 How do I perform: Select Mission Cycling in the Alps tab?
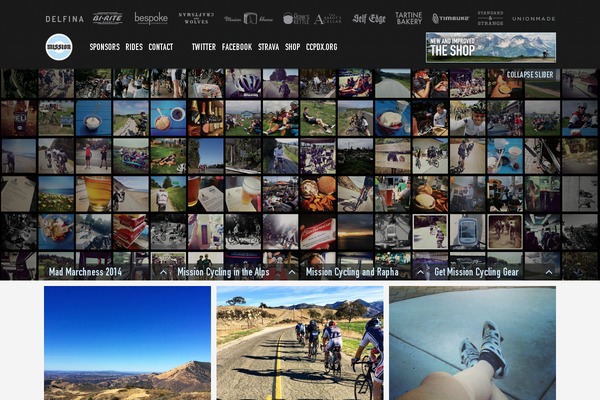click(x=223, y=272)
